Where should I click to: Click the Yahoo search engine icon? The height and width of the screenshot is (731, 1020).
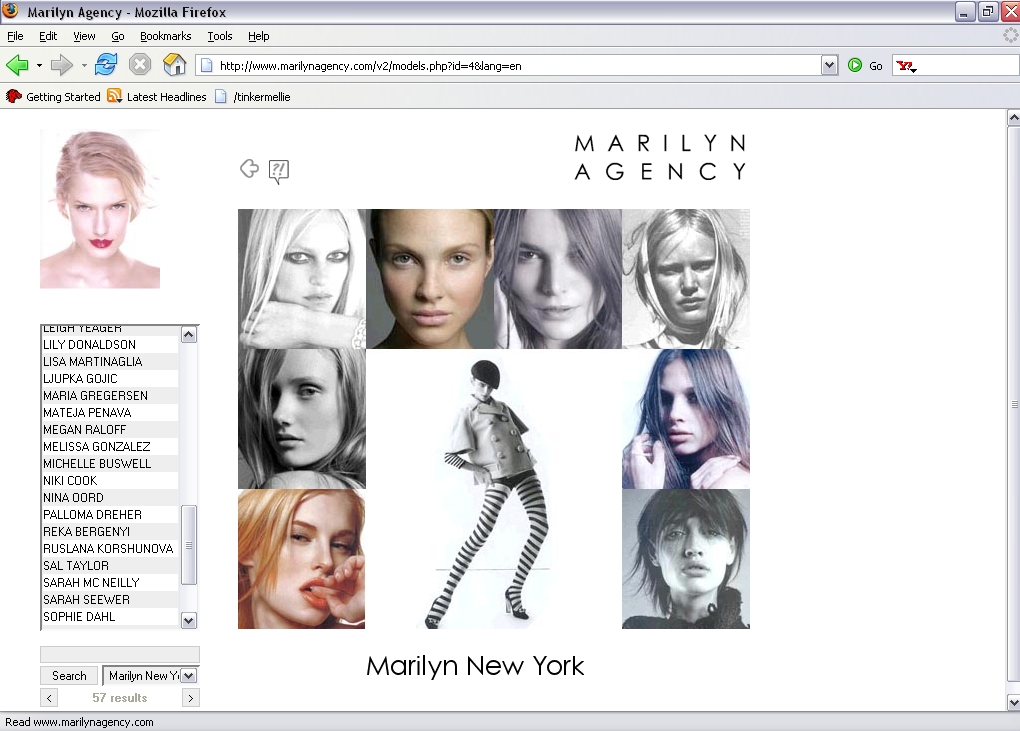[906, 66]
